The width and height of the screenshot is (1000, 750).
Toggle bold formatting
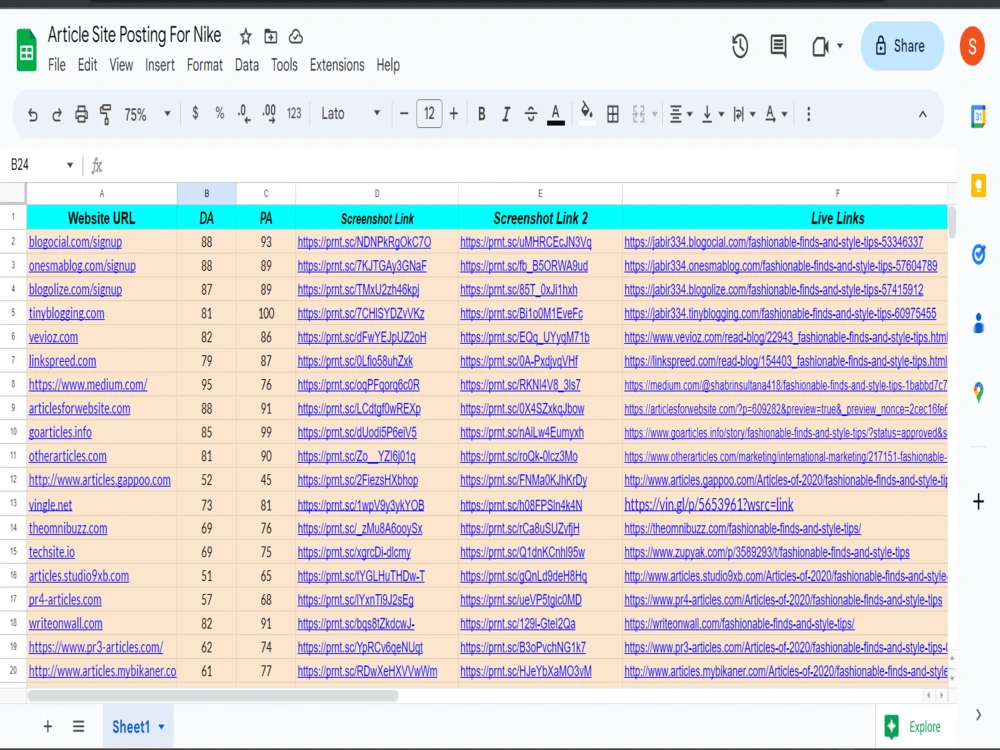coord(482,114)
